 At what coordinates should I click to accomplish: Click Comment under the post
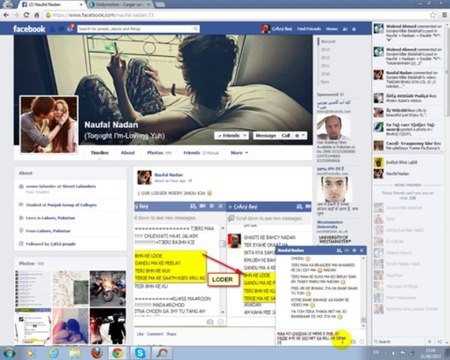(155, 334)
